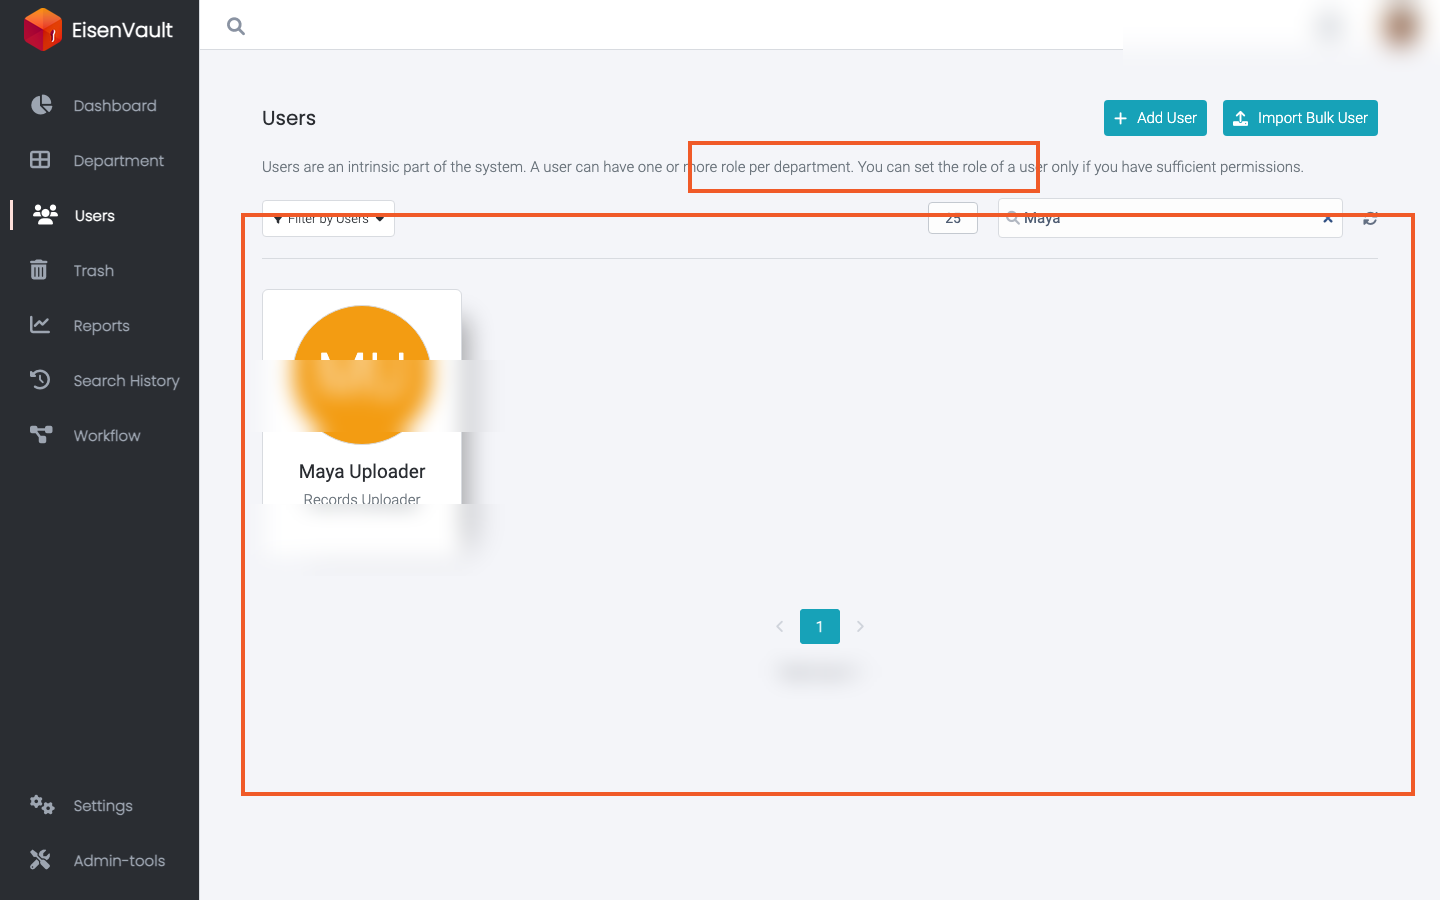This screenshot has height=900, width=1440.
Task: Open the profile avatar menu
Action: pos(1400,26)
